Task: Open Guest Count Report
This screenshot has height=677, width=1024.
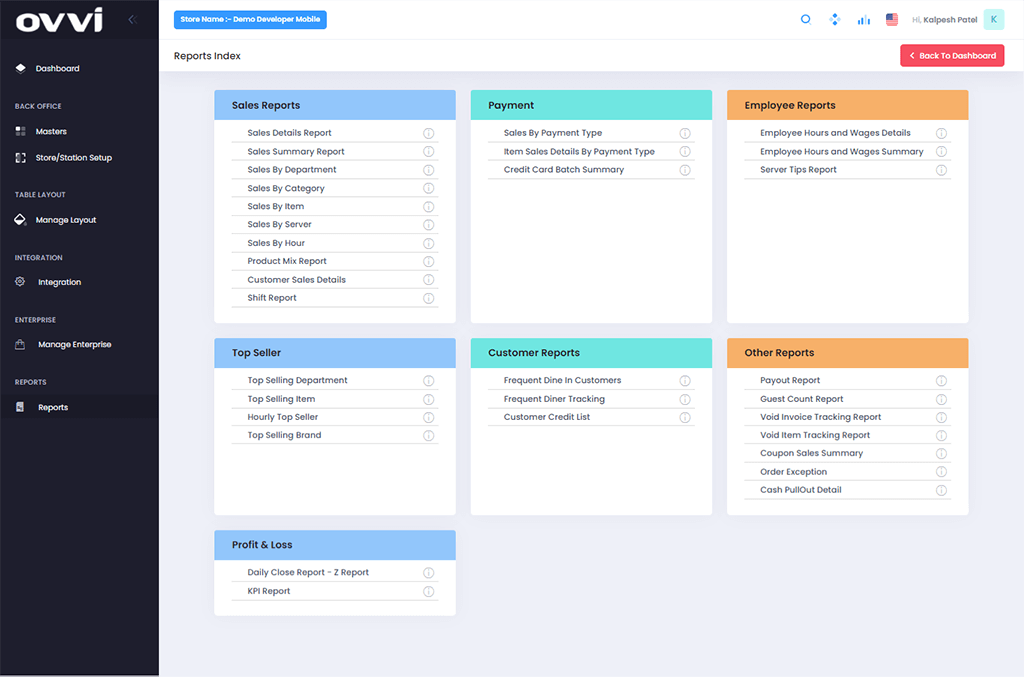Action: pyautogui.click(x=802, y=399)
